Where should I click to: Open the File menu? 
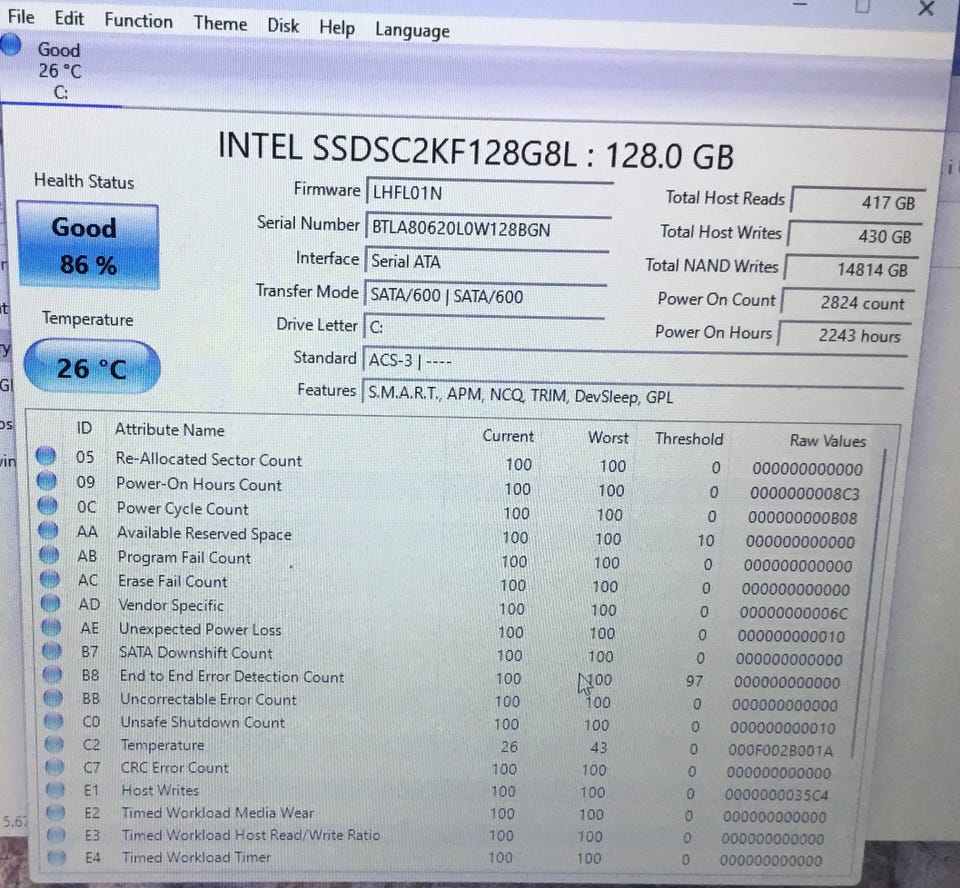click(x=21, y=17)
